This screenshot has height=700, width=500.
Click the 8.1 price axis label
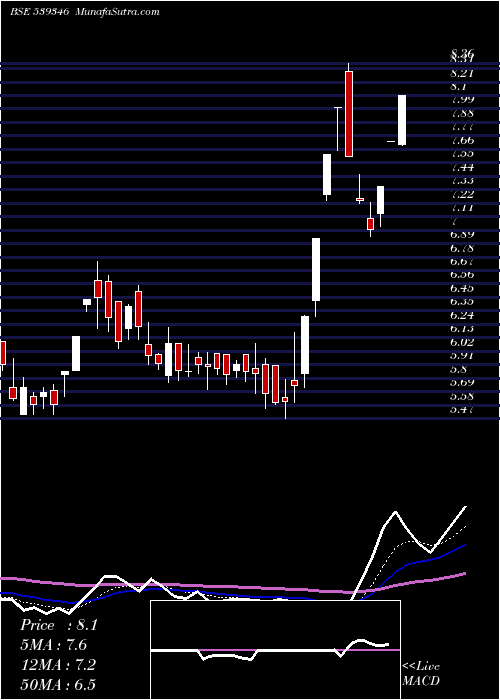(458, 87)
